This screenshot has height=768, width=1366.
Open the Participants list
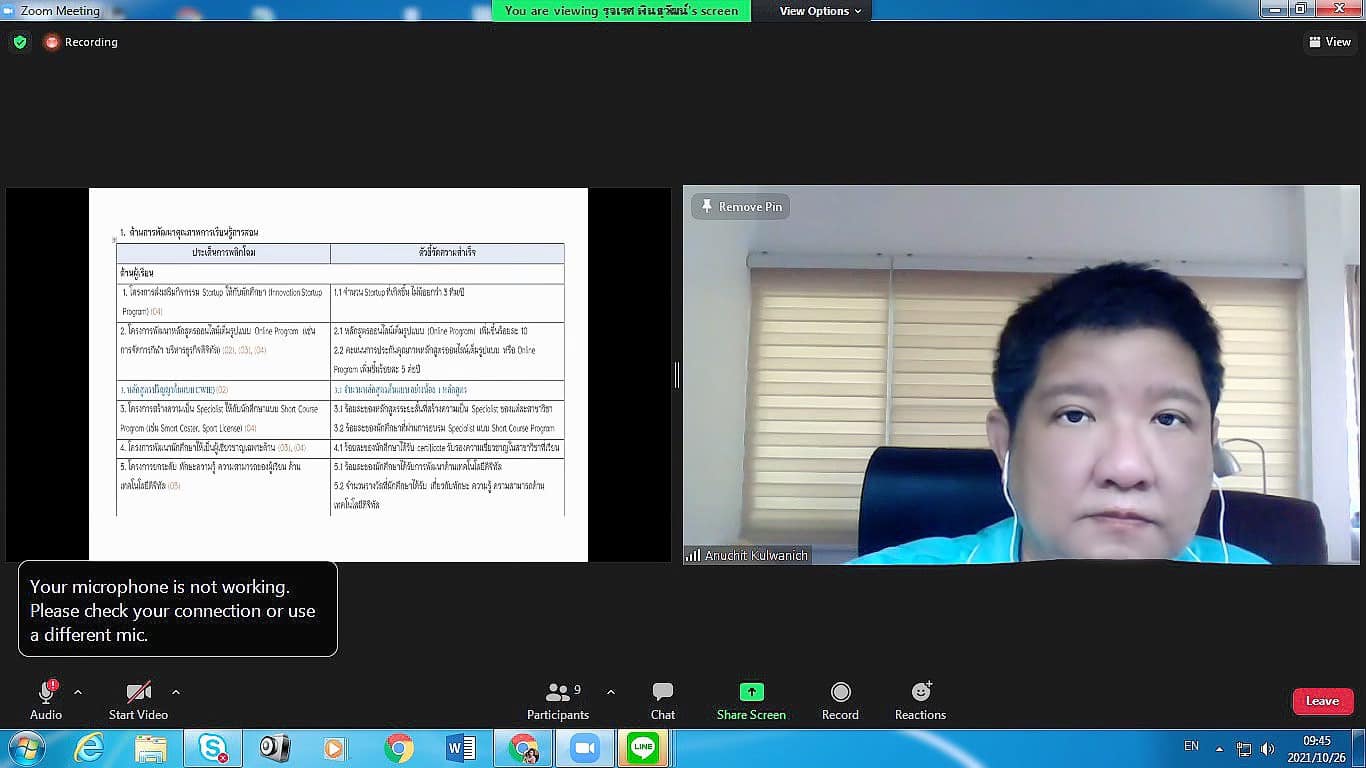coord(558,700)
